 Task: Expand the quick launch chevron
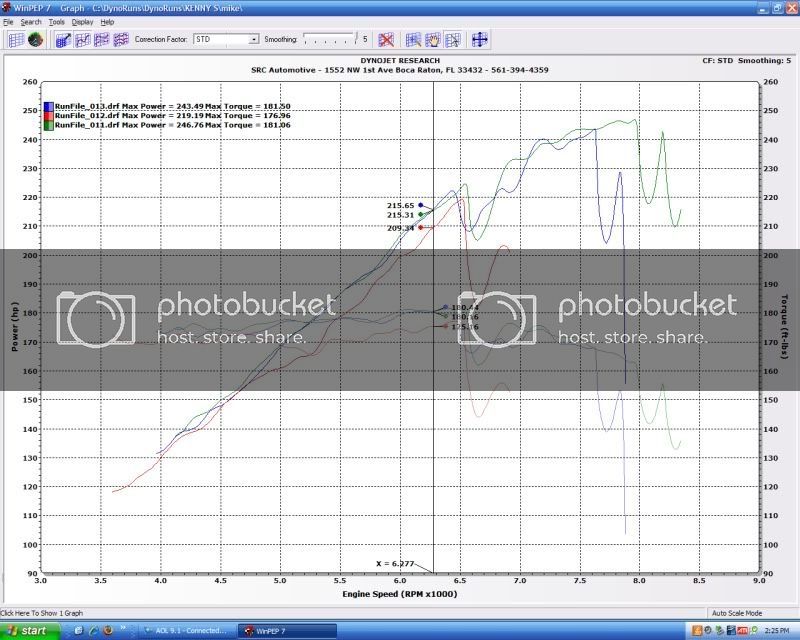(123, 629)
